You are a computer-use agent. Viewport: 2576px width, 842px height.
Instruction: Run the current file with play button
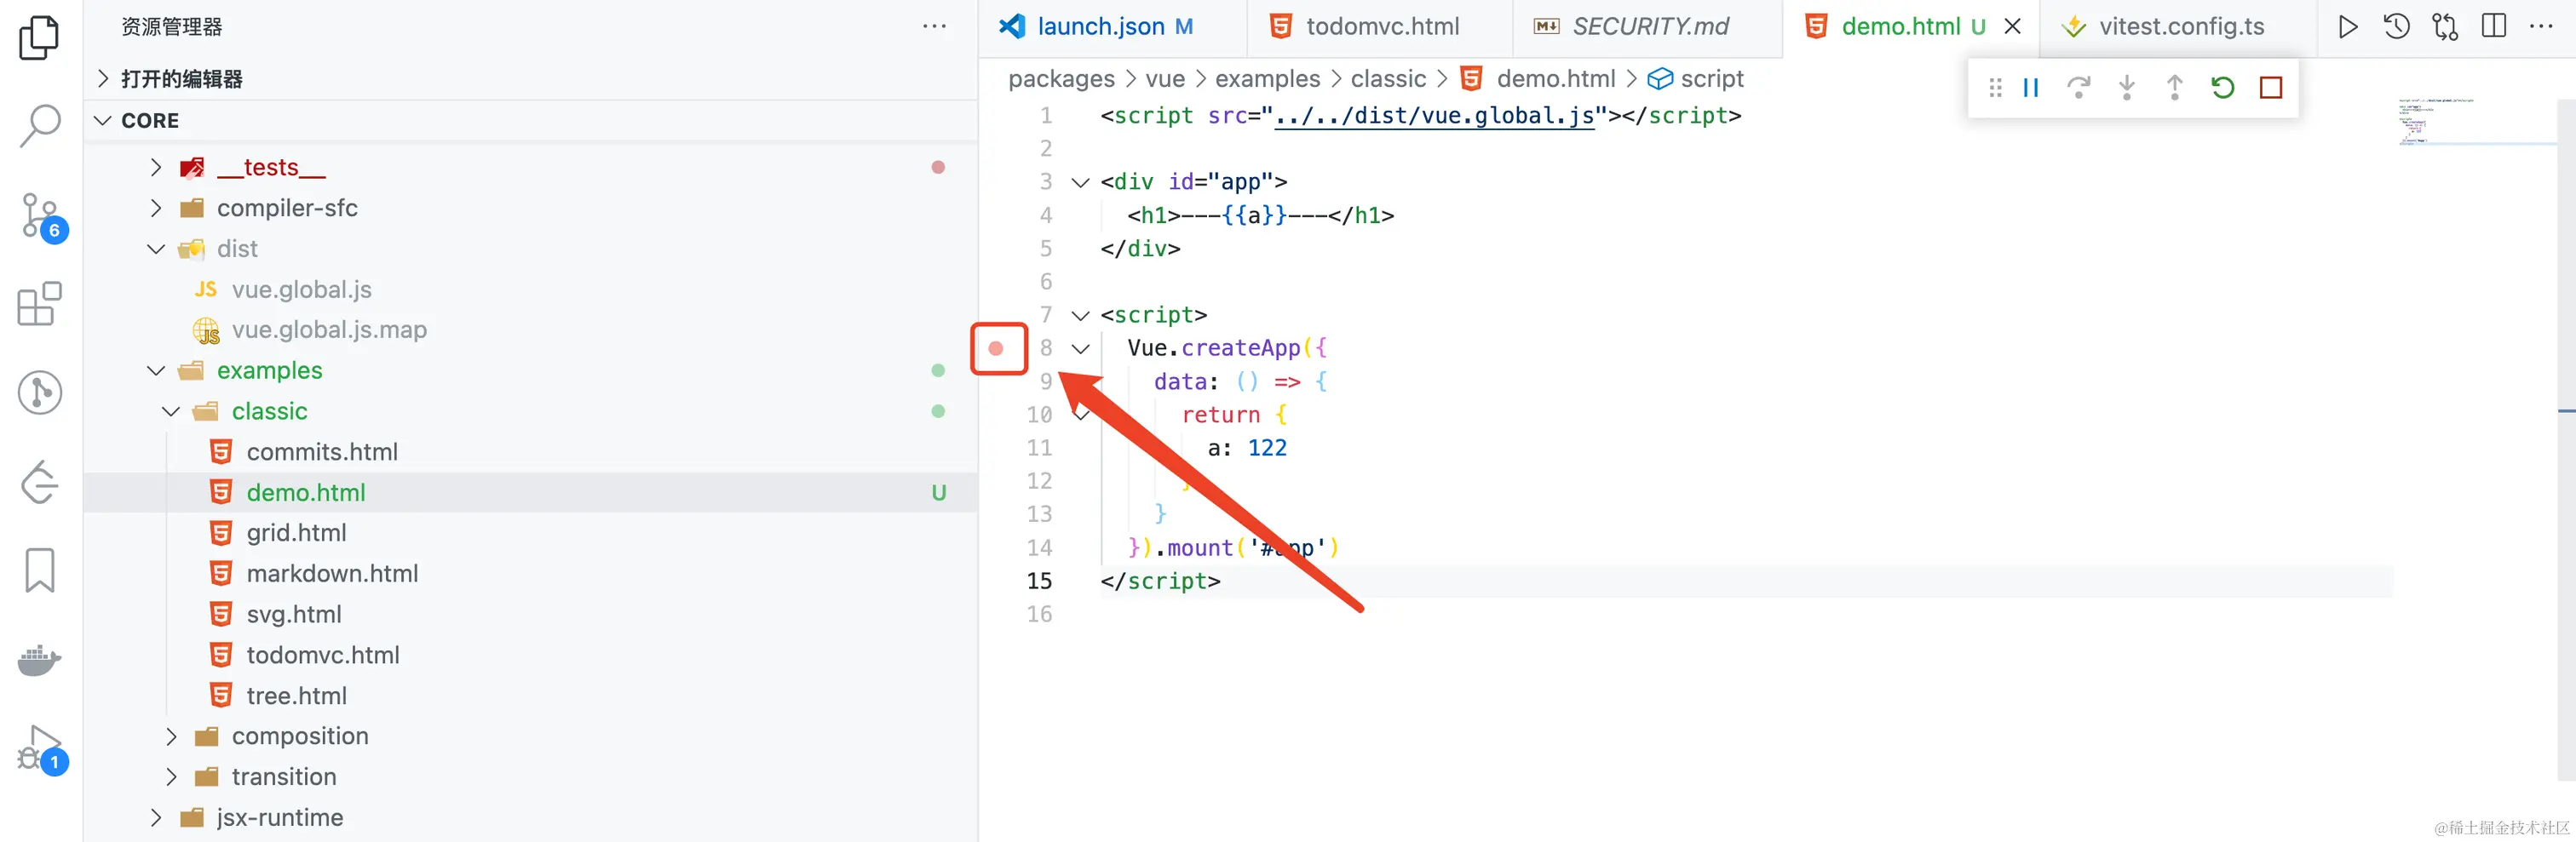click(x=2348, y=27)
